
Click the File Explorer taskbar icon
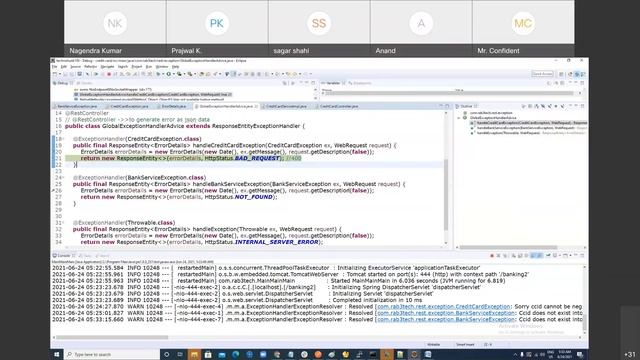pyautogui.click(x=194, y=354)
